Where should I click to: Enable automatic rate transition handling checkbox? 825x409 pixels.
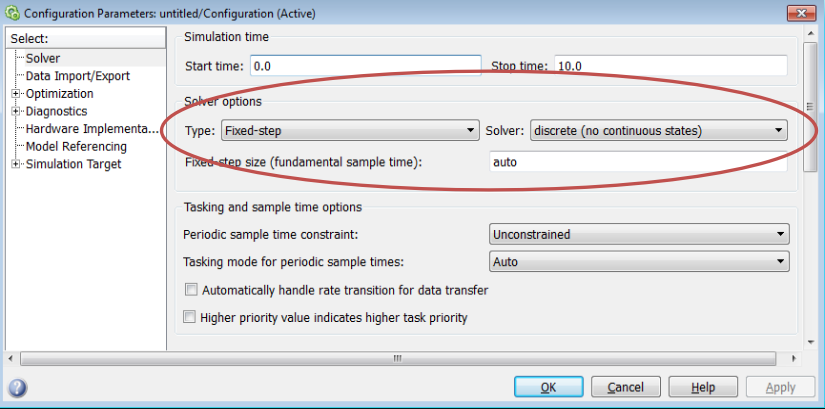pos(191,290)
